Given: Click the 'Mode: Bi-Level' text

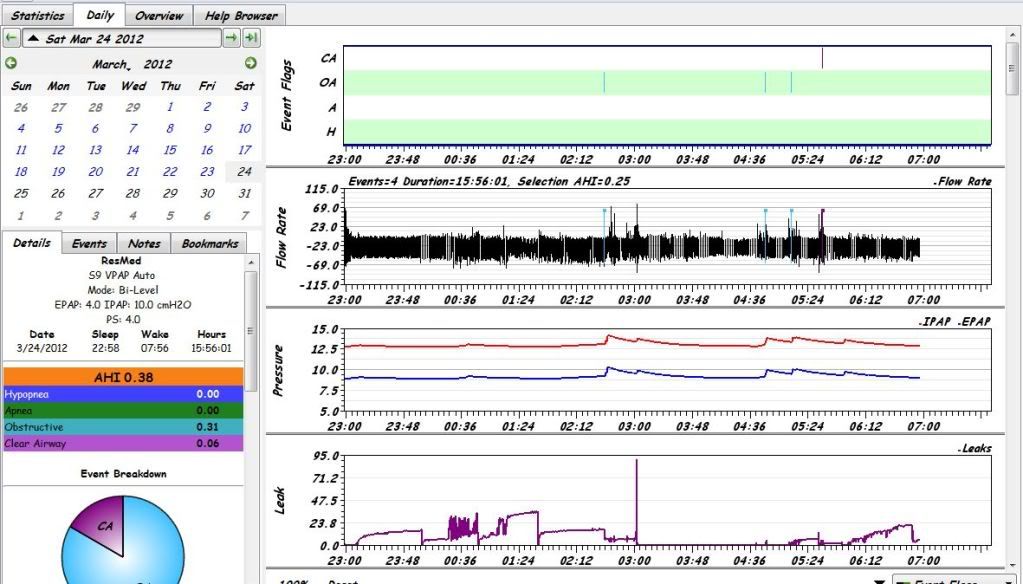Looking at the screenshot, I should tap(123, 290).
